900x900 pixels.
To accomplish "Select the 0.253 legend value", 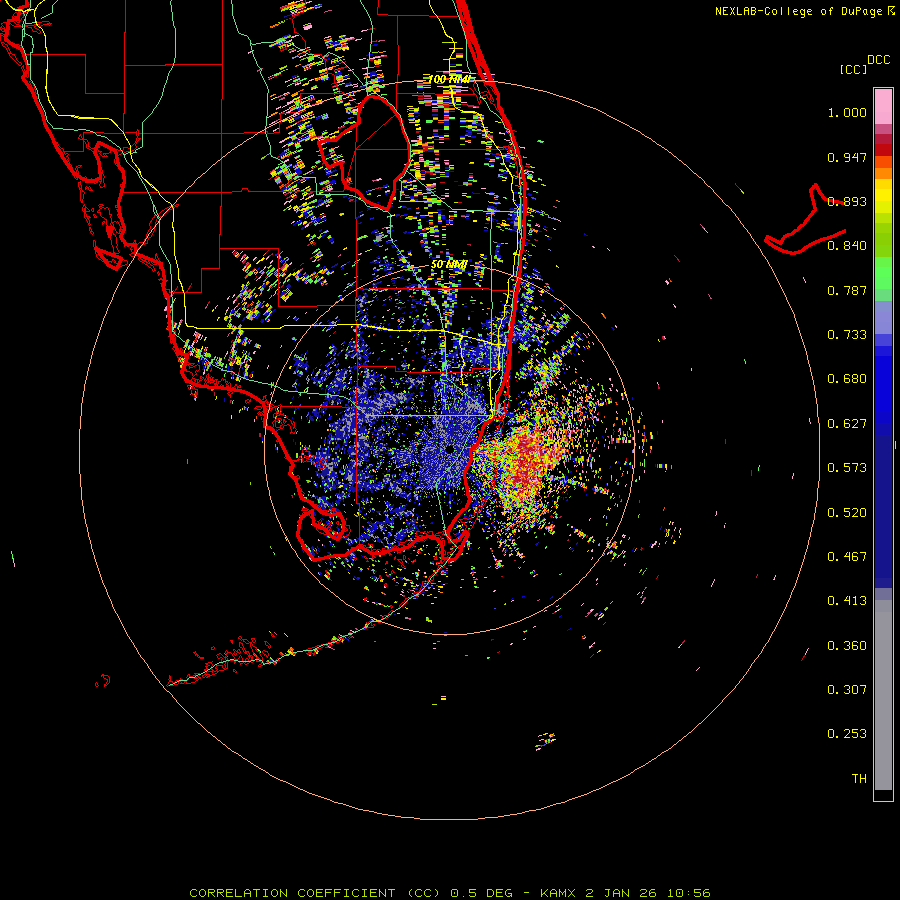I will coord(847,734).
